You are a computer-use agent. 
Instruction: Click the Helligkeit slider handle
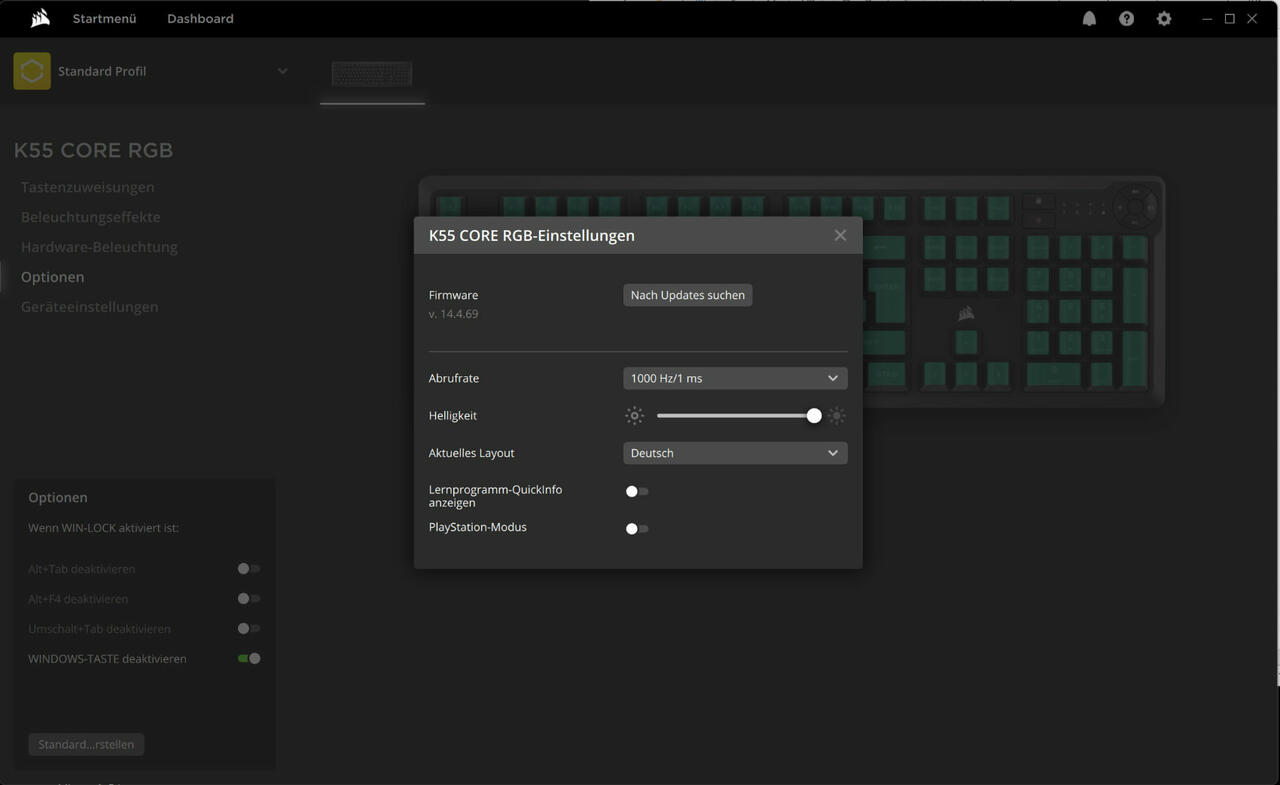click(814, 415)
